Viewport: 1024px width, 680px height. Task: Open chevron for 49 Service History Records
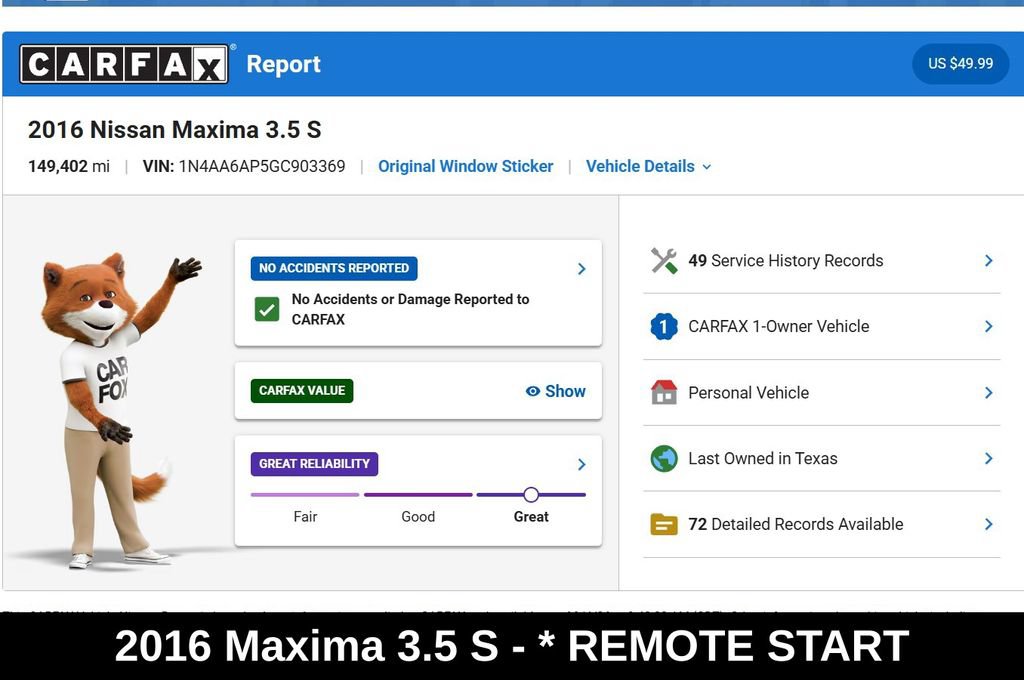tap(988, 261)
